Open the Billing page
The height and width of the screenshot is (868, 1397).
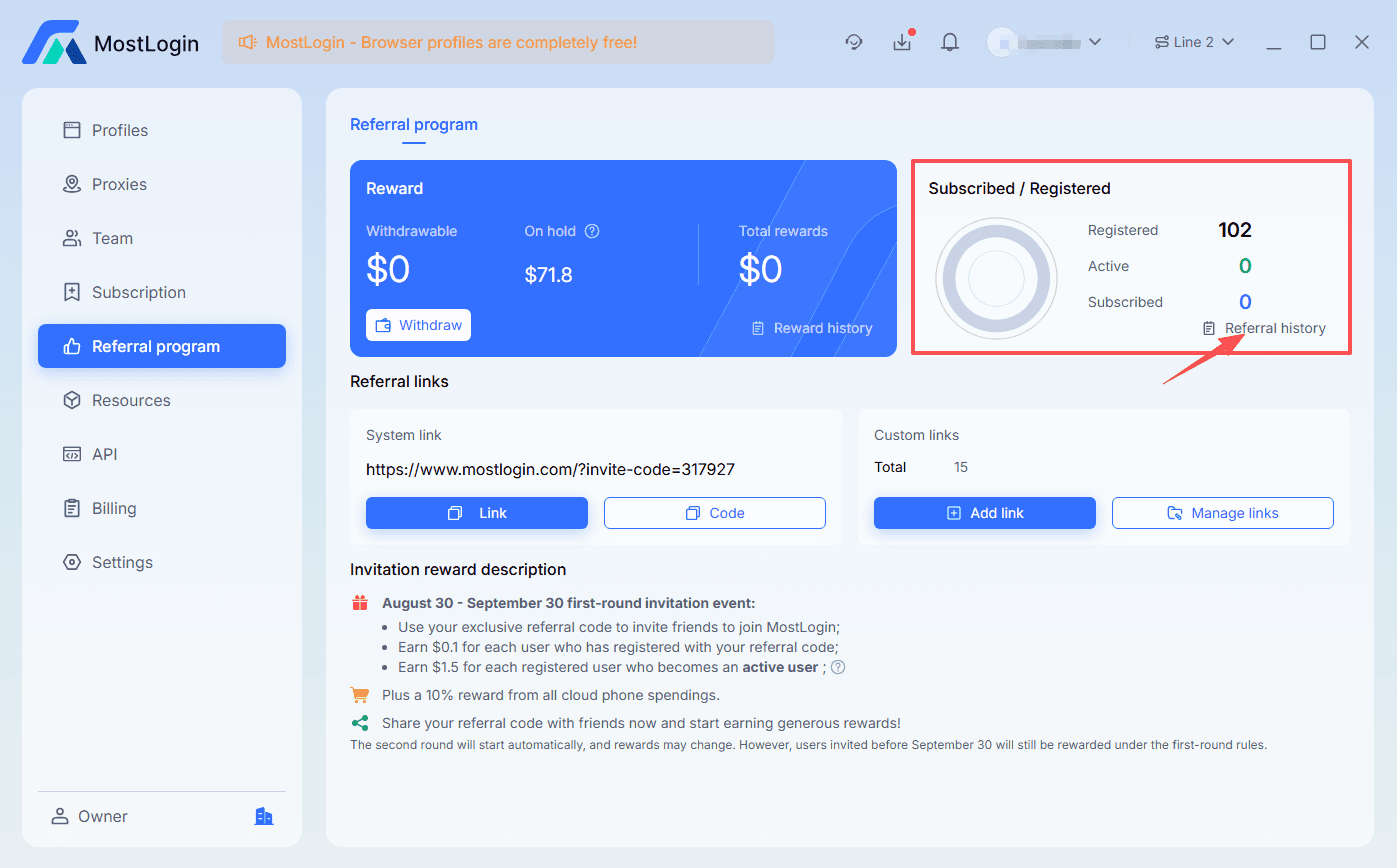pos(162,508)
